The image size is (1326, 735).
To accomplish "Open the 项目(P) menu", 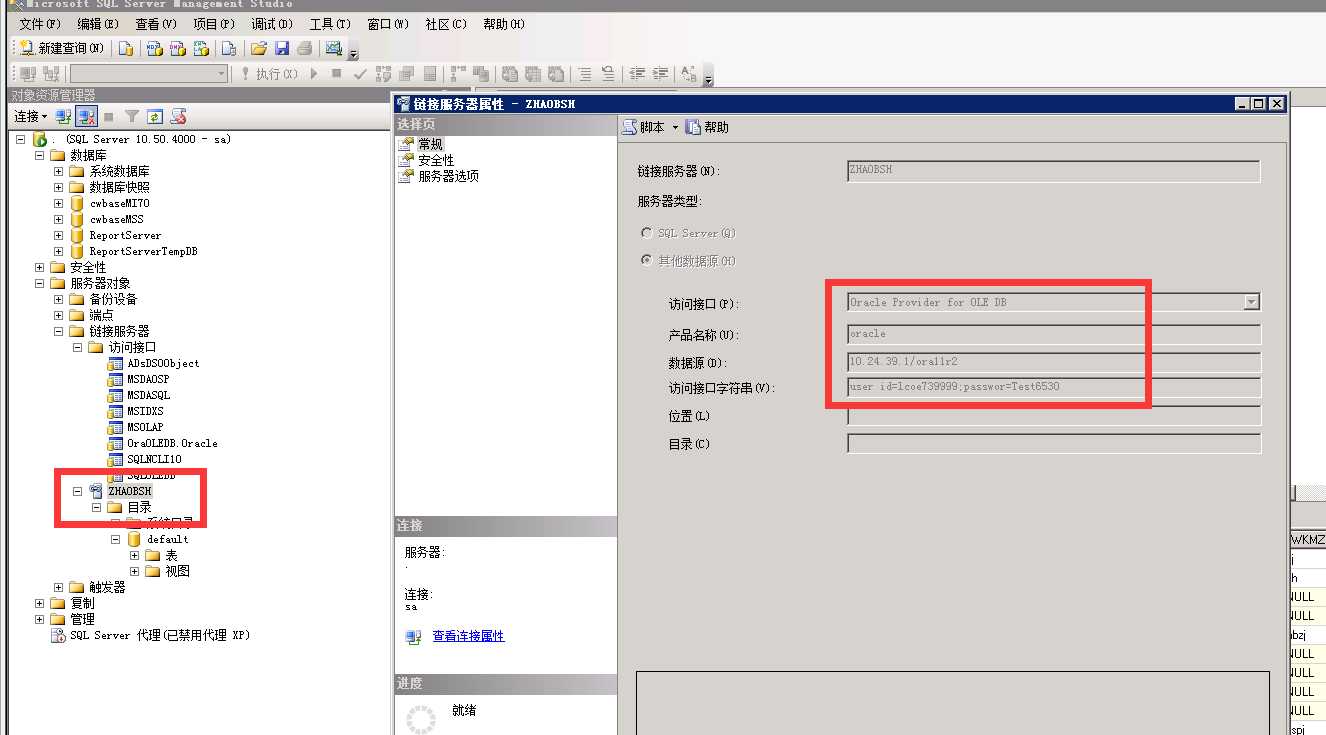I will pyautogui.click(x=214, y=24).
